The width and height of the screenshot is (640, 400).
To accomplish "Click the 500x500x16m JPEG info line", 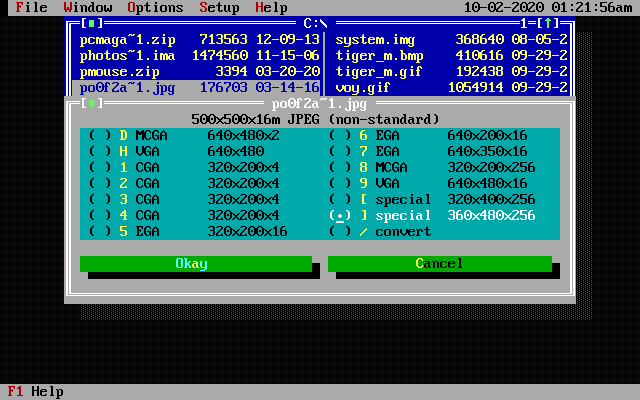I will tap(316, 119).
